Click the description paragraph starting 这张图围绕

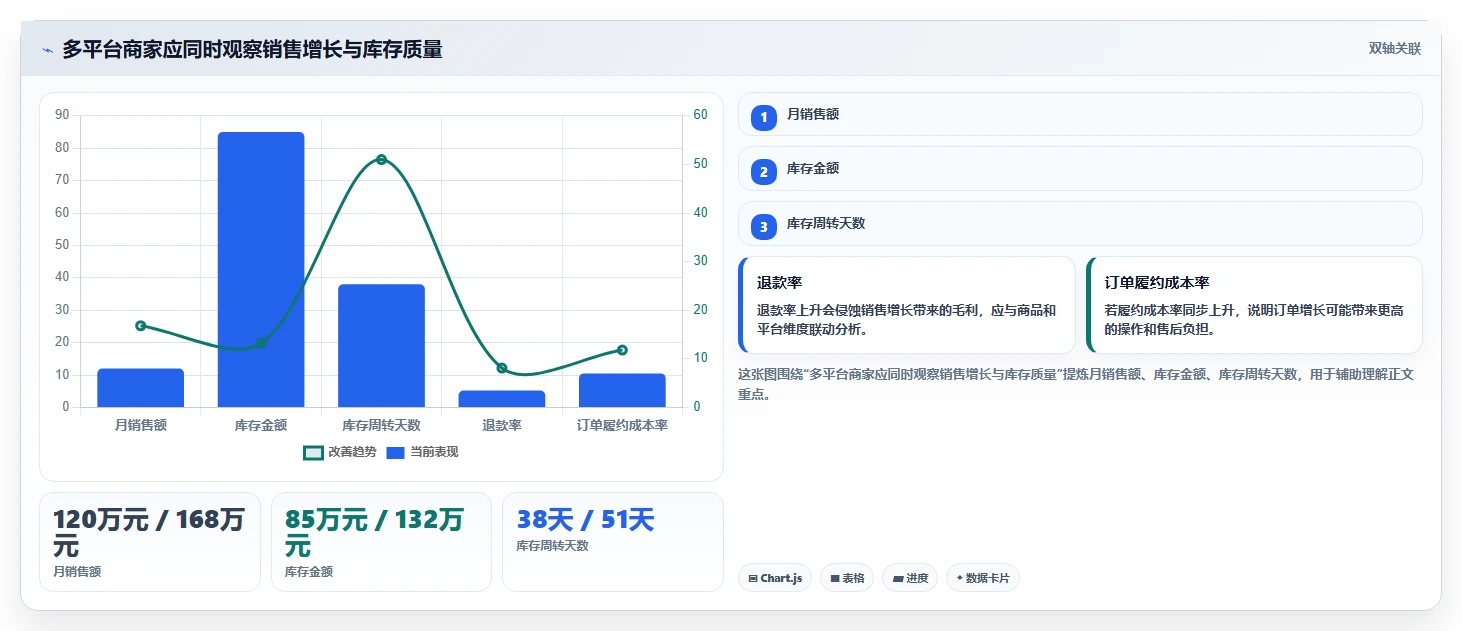[x=1076, y=384]
